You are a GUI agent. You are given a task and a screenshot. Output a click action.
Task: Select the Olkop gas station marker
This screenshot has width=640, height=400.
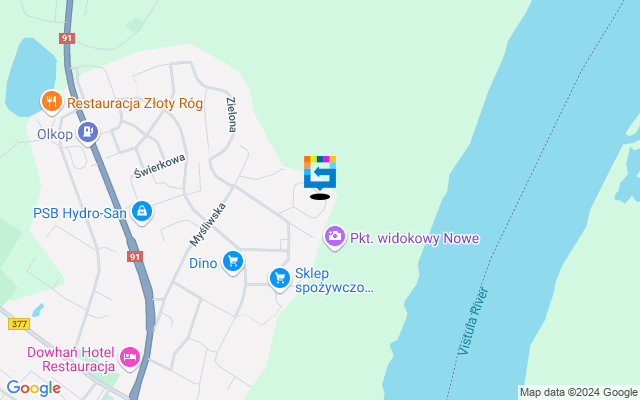tap(88, 133)
